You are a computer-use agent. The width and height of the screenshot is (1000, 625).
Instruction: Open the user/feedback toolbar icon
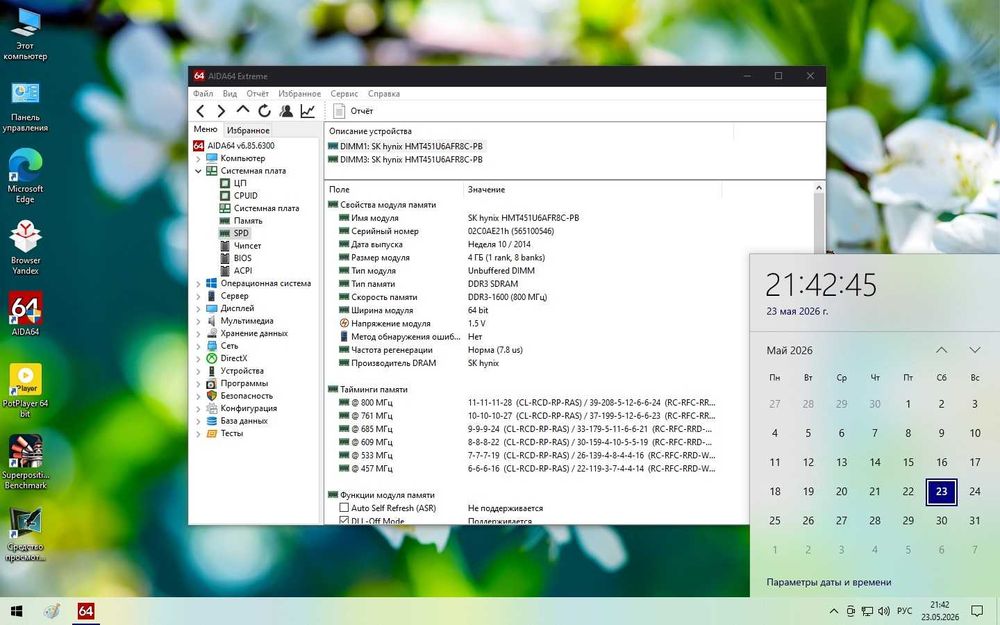(x=286, y=111)
